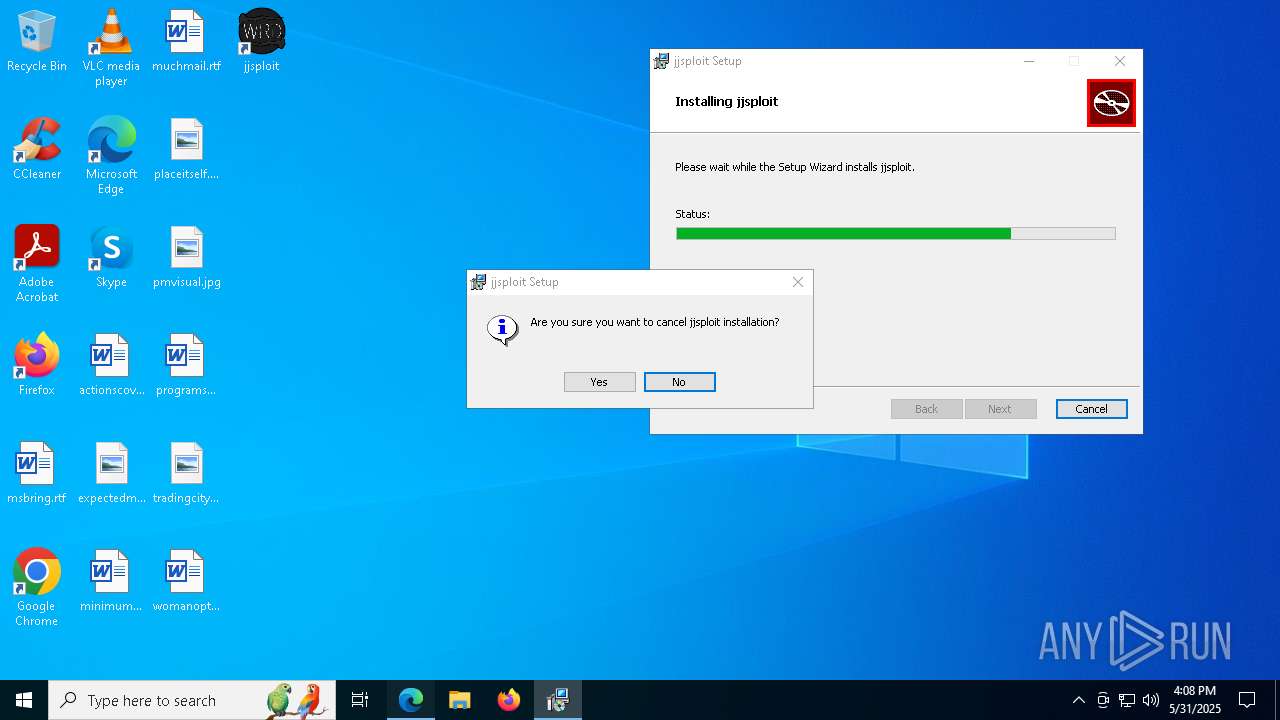Viewport: 1280px width, 720px height.
Task: Select the CCleaner desktop shortcut
Action: click(37, 149)
